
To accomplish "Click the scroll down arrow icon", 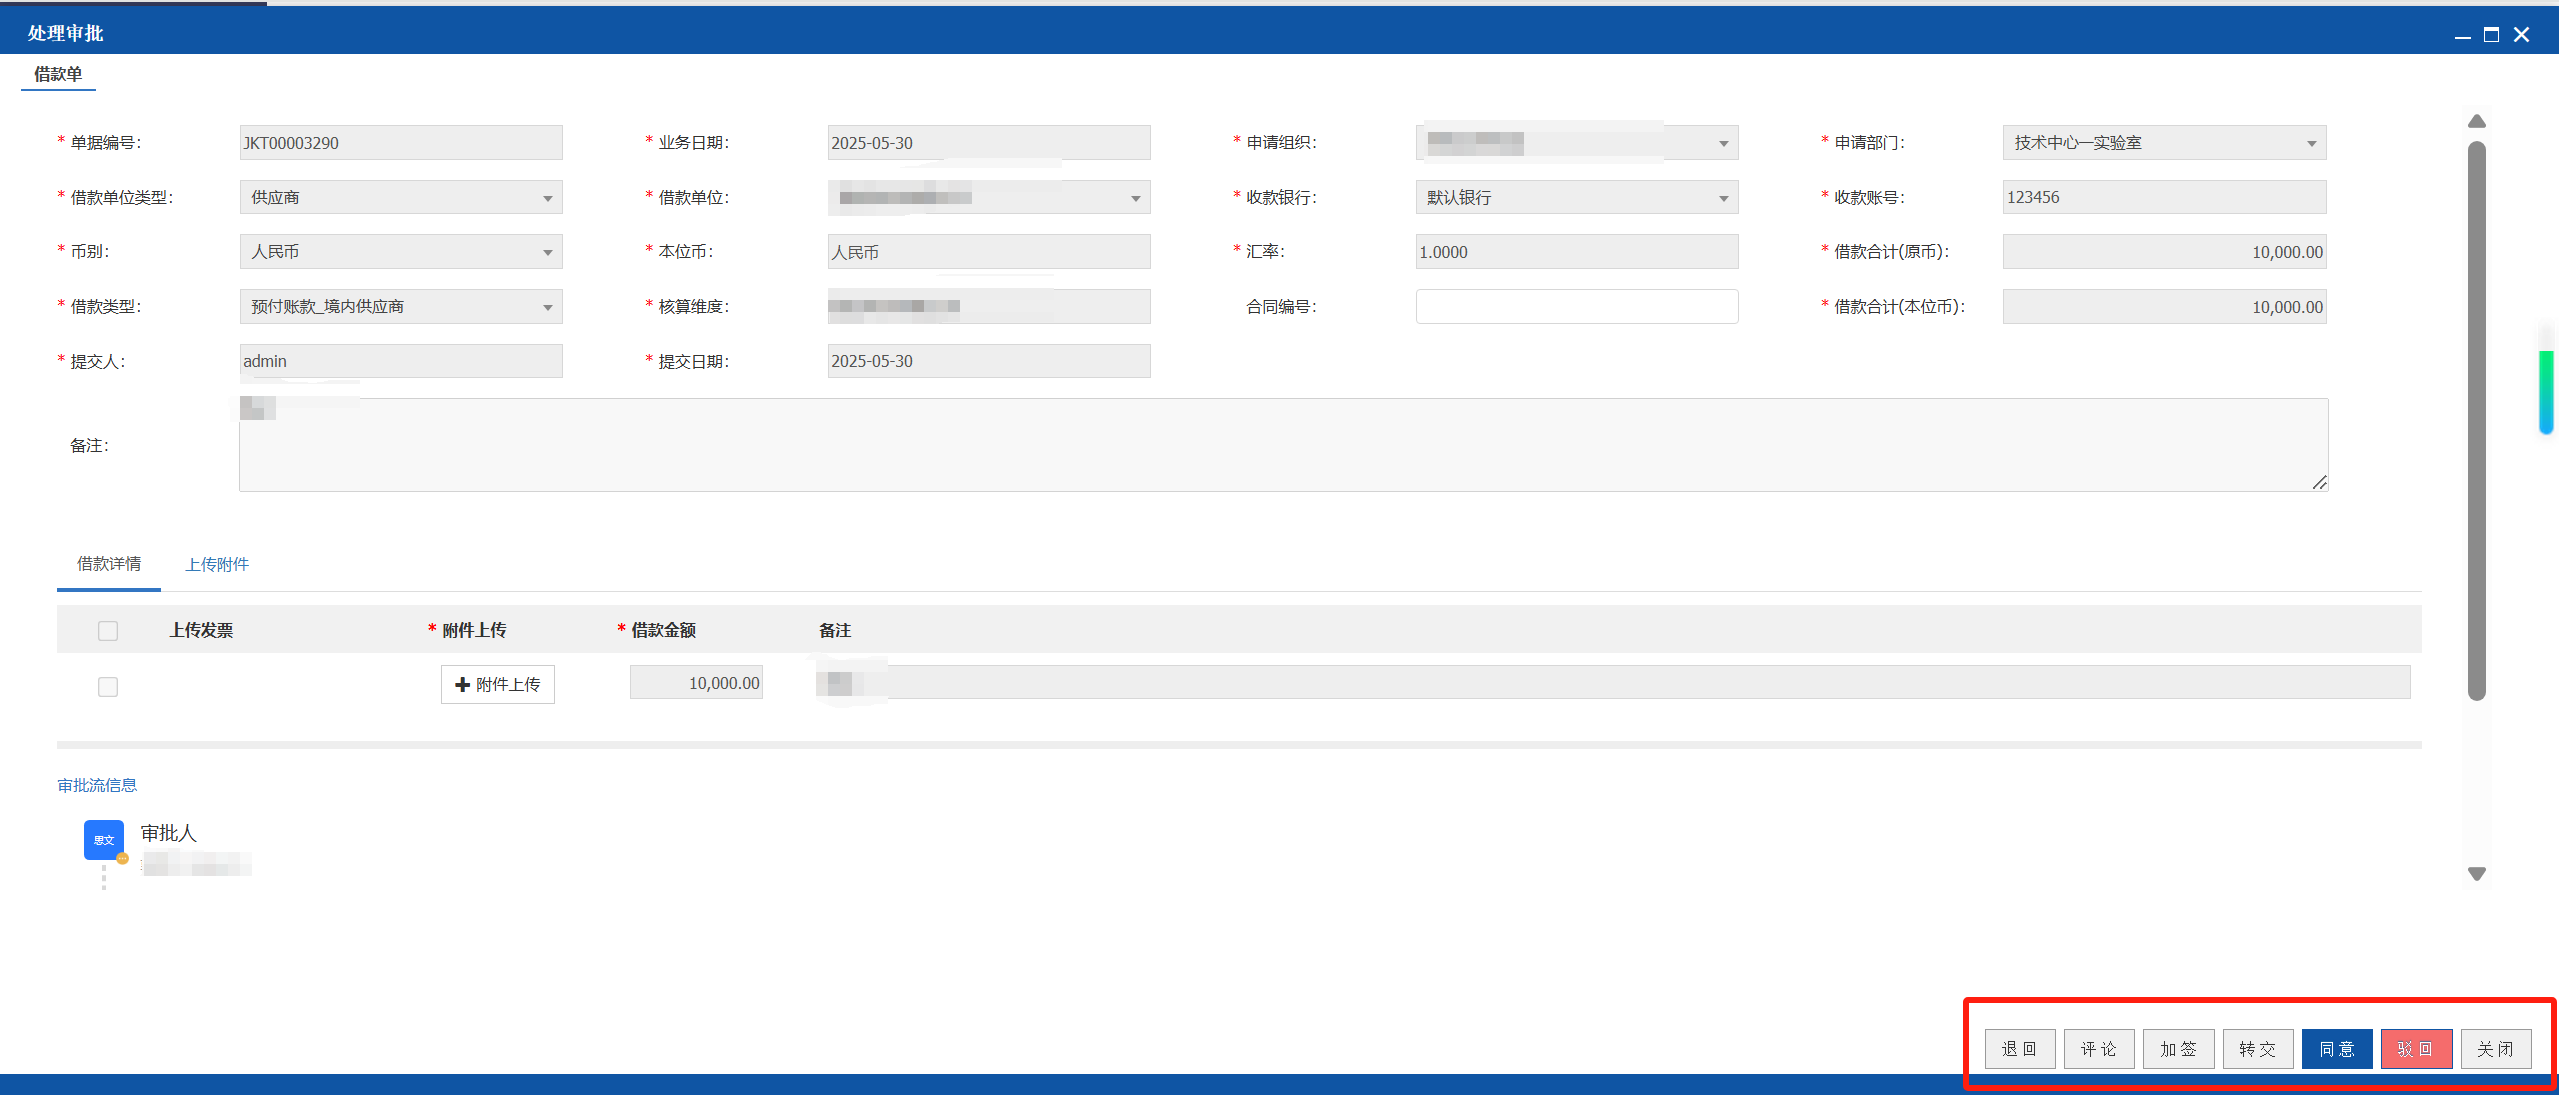I will pos(2476,873).
